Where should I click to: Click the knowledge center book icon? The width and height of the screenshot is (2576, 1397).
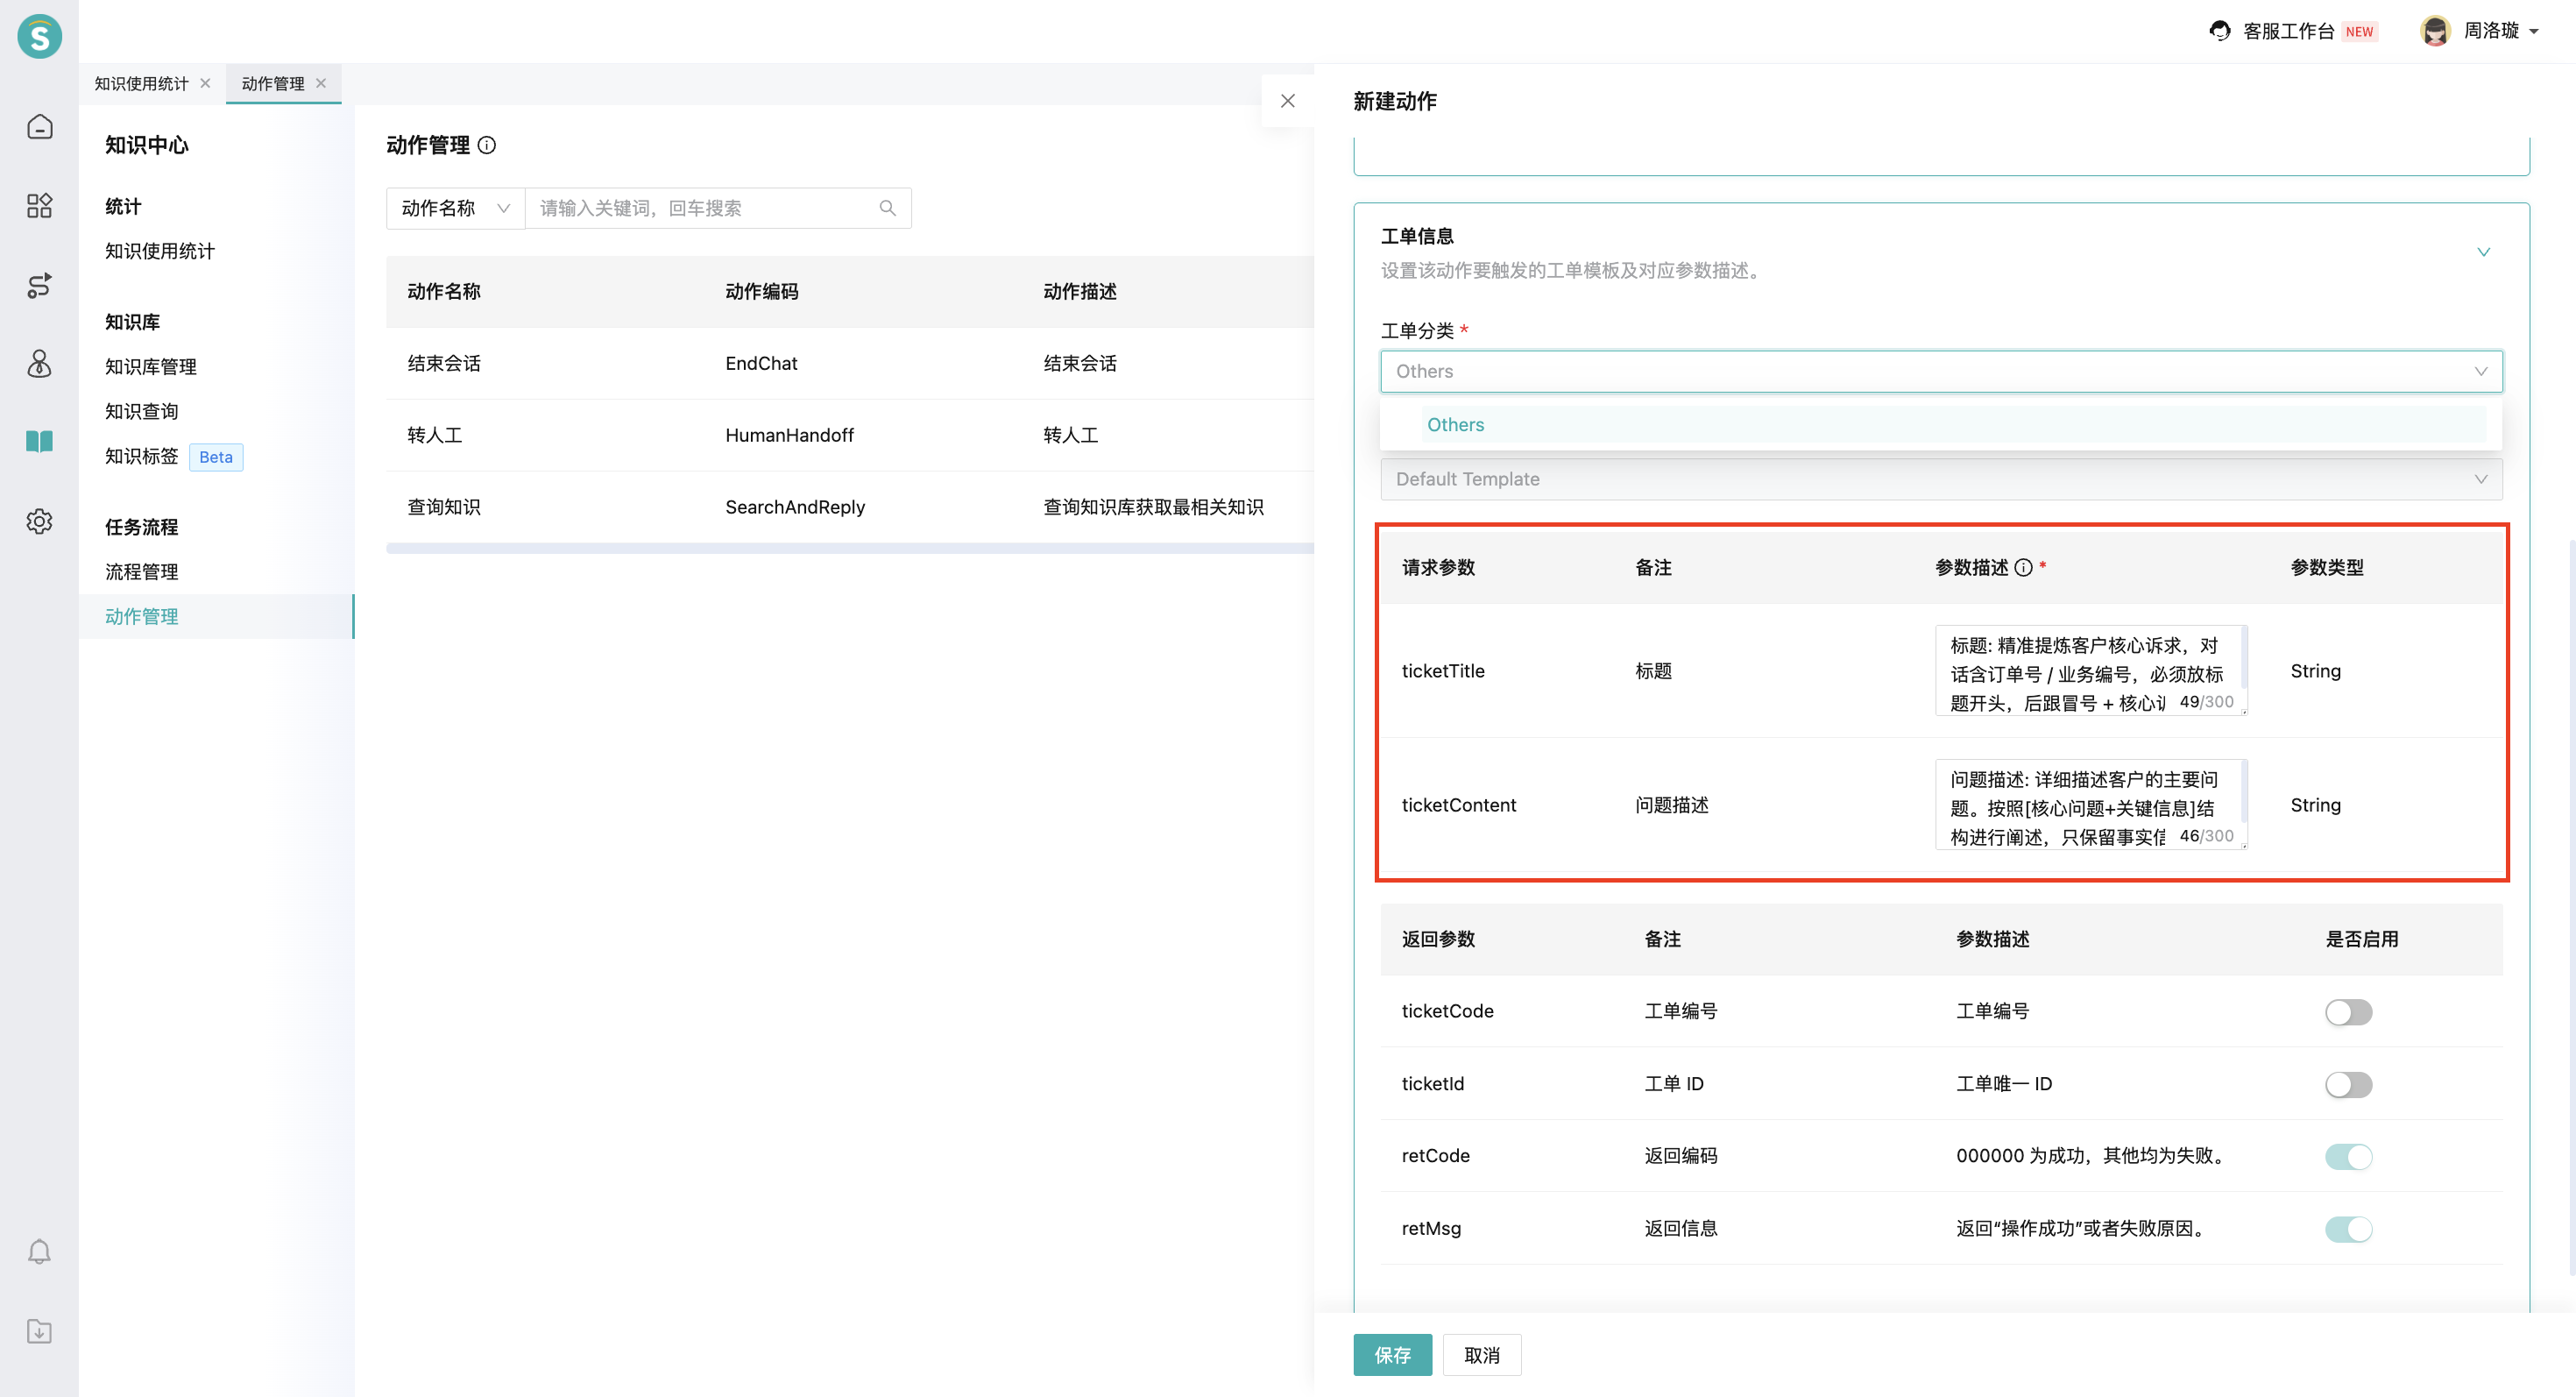[x=39, y=441]
